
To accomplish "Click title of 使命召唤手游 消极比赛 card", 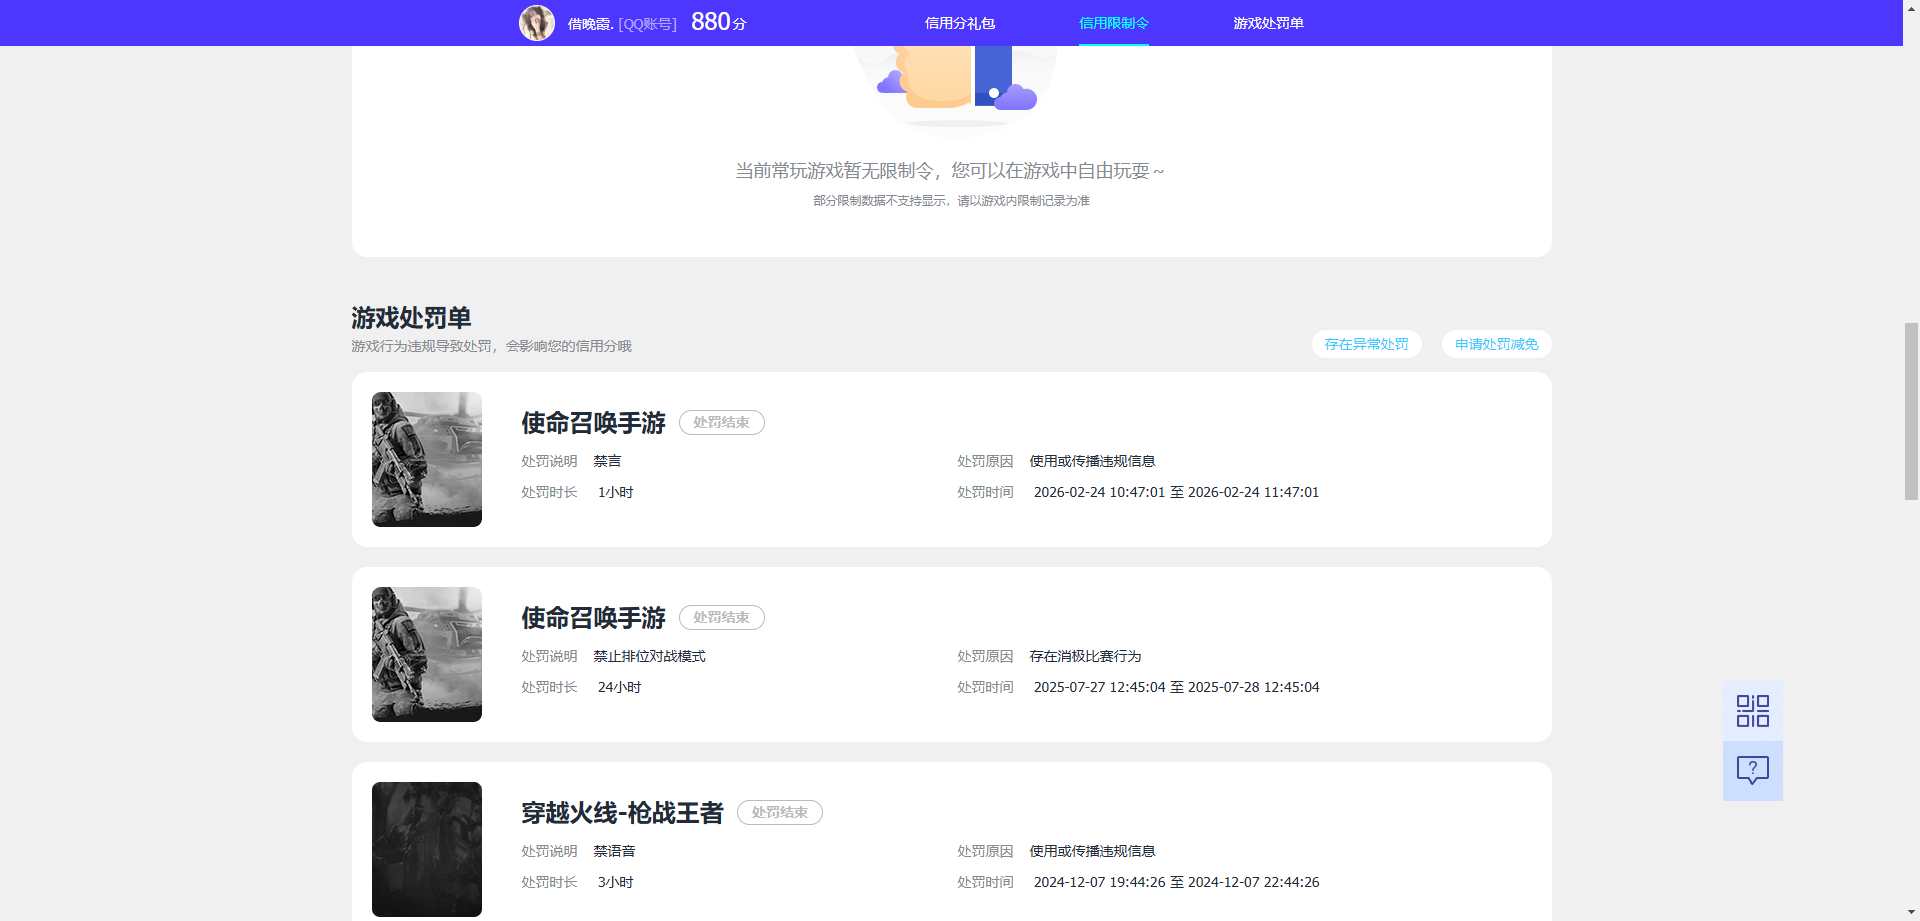I will point(593,618).
